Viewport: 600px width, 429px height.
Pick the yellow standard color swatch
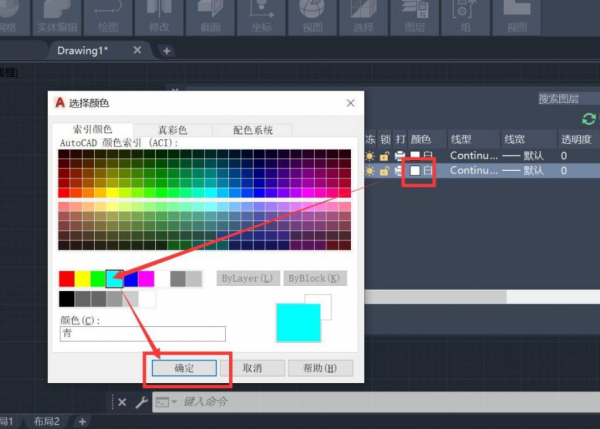[x=82, y=279]
